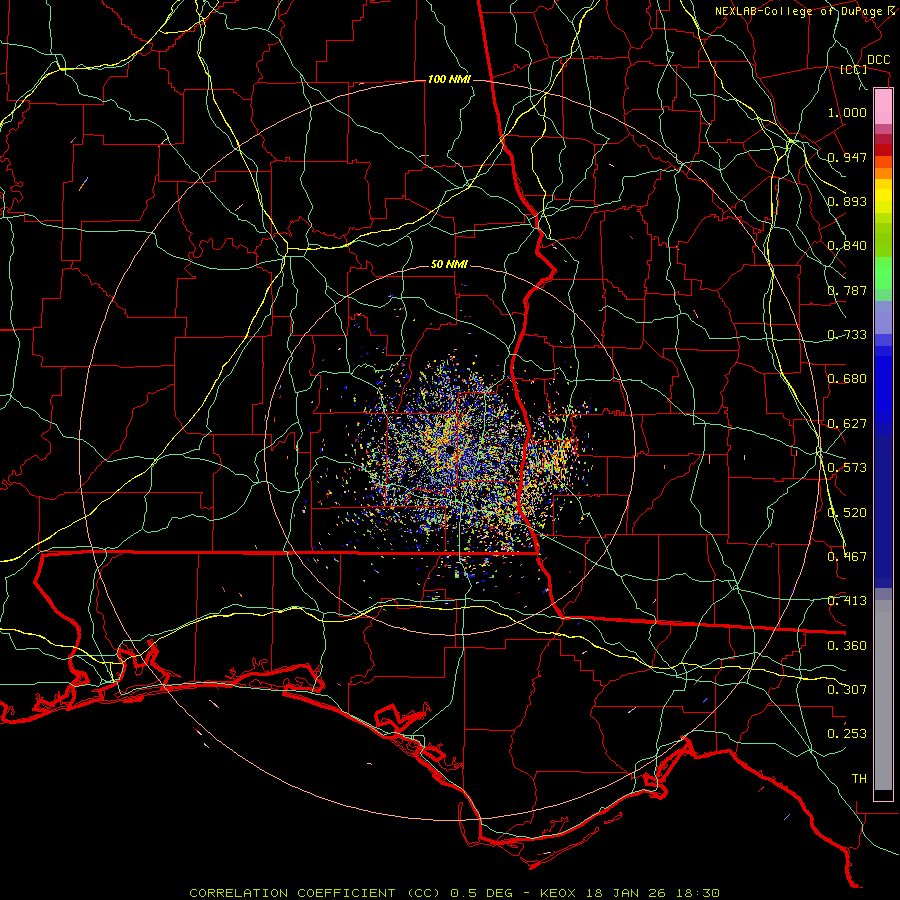Screen dimensions: 900x900
Task: Click the 0.733 color scale value
Action: click(x=847, y=335)
